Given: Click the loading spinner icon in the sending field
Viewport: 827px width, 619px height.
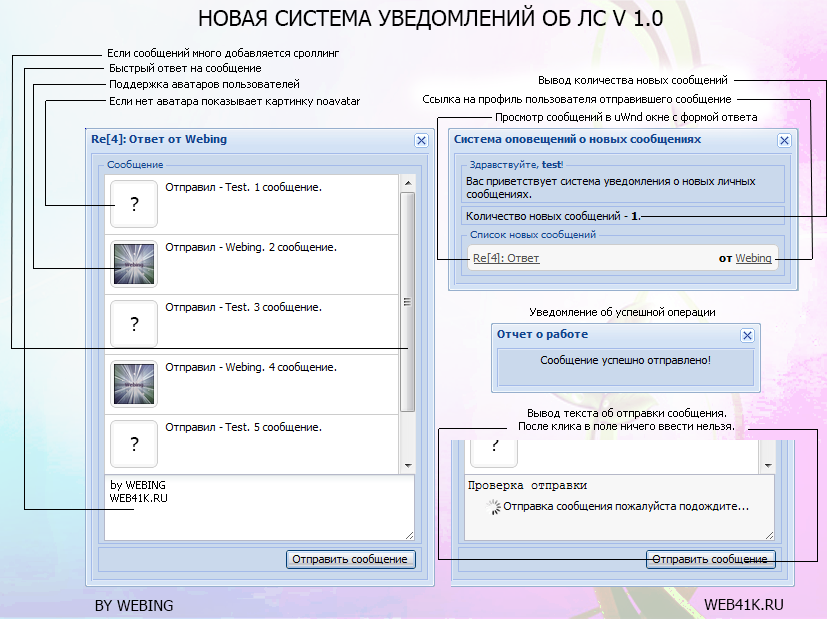Looking at the screenshot, I should (x=493, y=507).
